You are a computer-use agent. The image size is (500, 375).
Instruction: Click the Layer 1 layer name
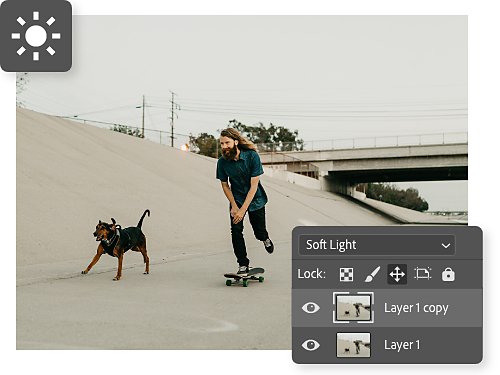402,345
